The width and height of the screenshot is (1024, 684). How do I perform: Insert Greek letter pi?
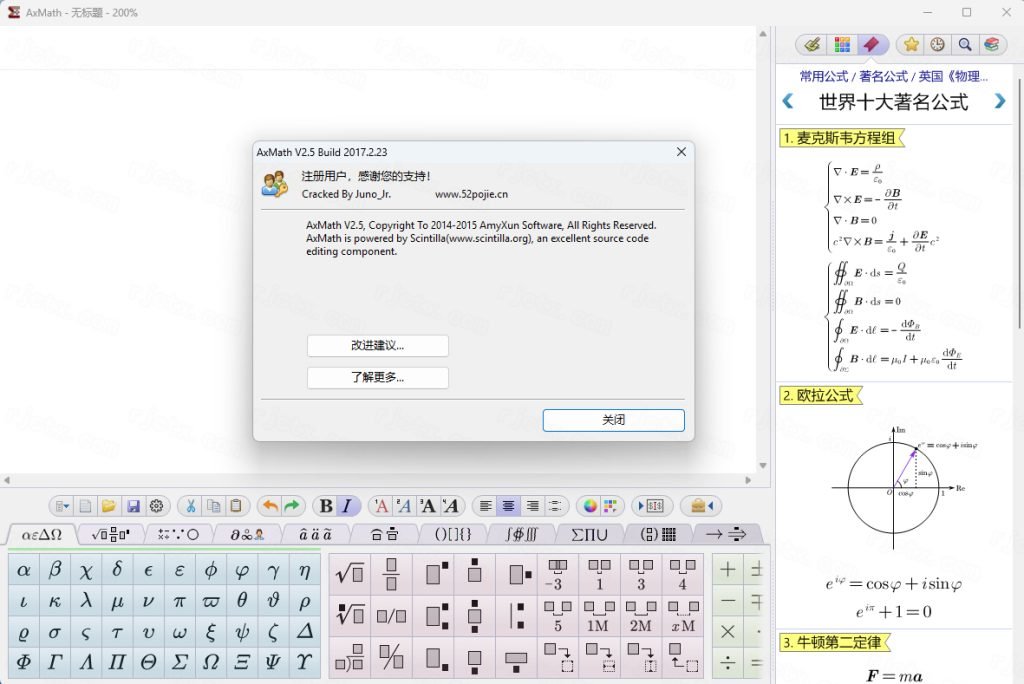[180, 601]
